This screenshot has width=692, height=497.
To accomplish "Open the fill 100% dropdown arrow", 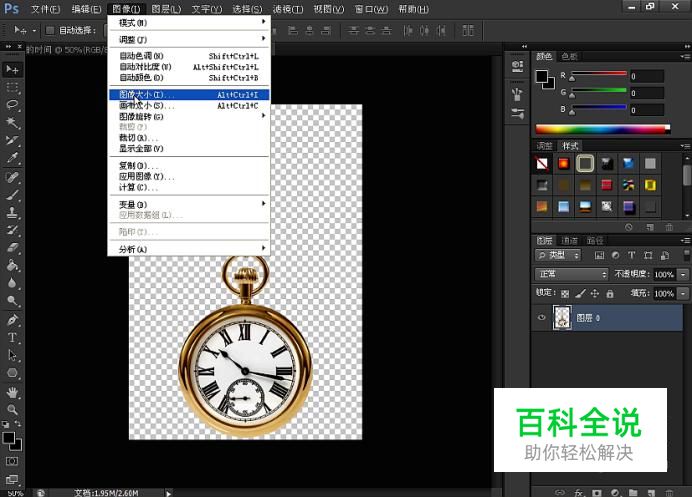I will pyautogui.click(x=683, y=293).
